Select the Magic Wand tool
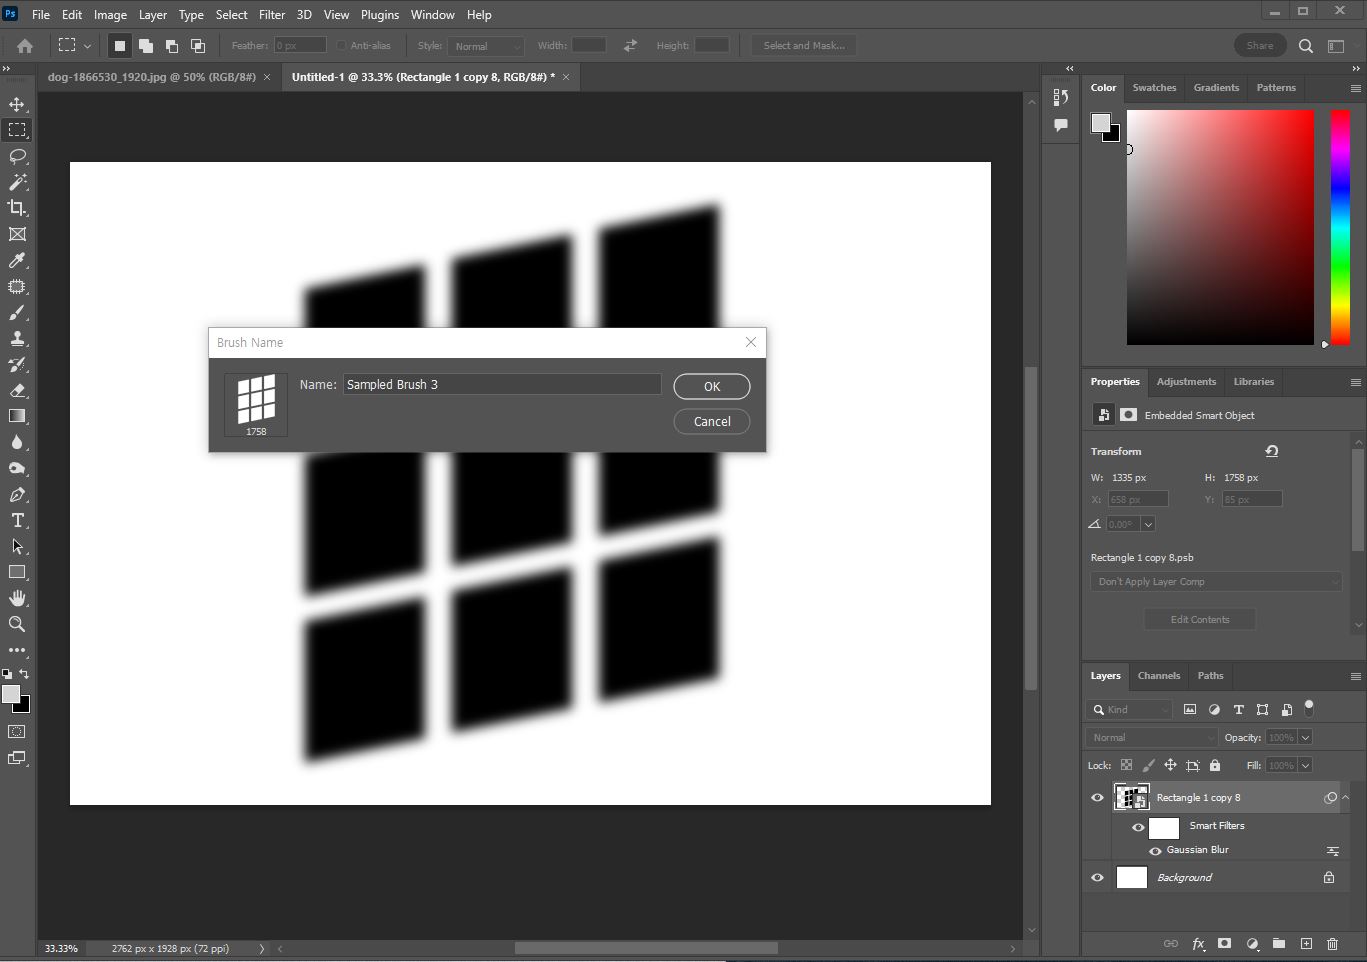 click(17, 182)
